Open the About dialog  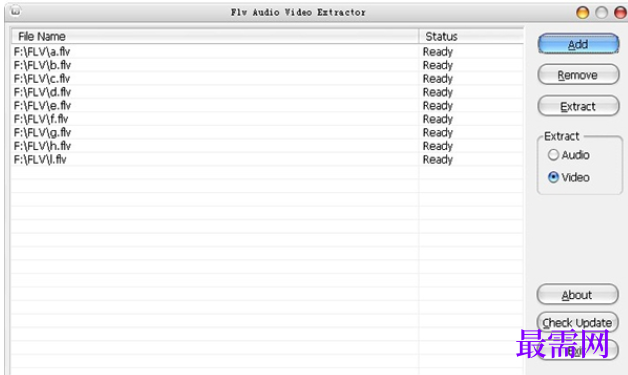tap(577, 295)
